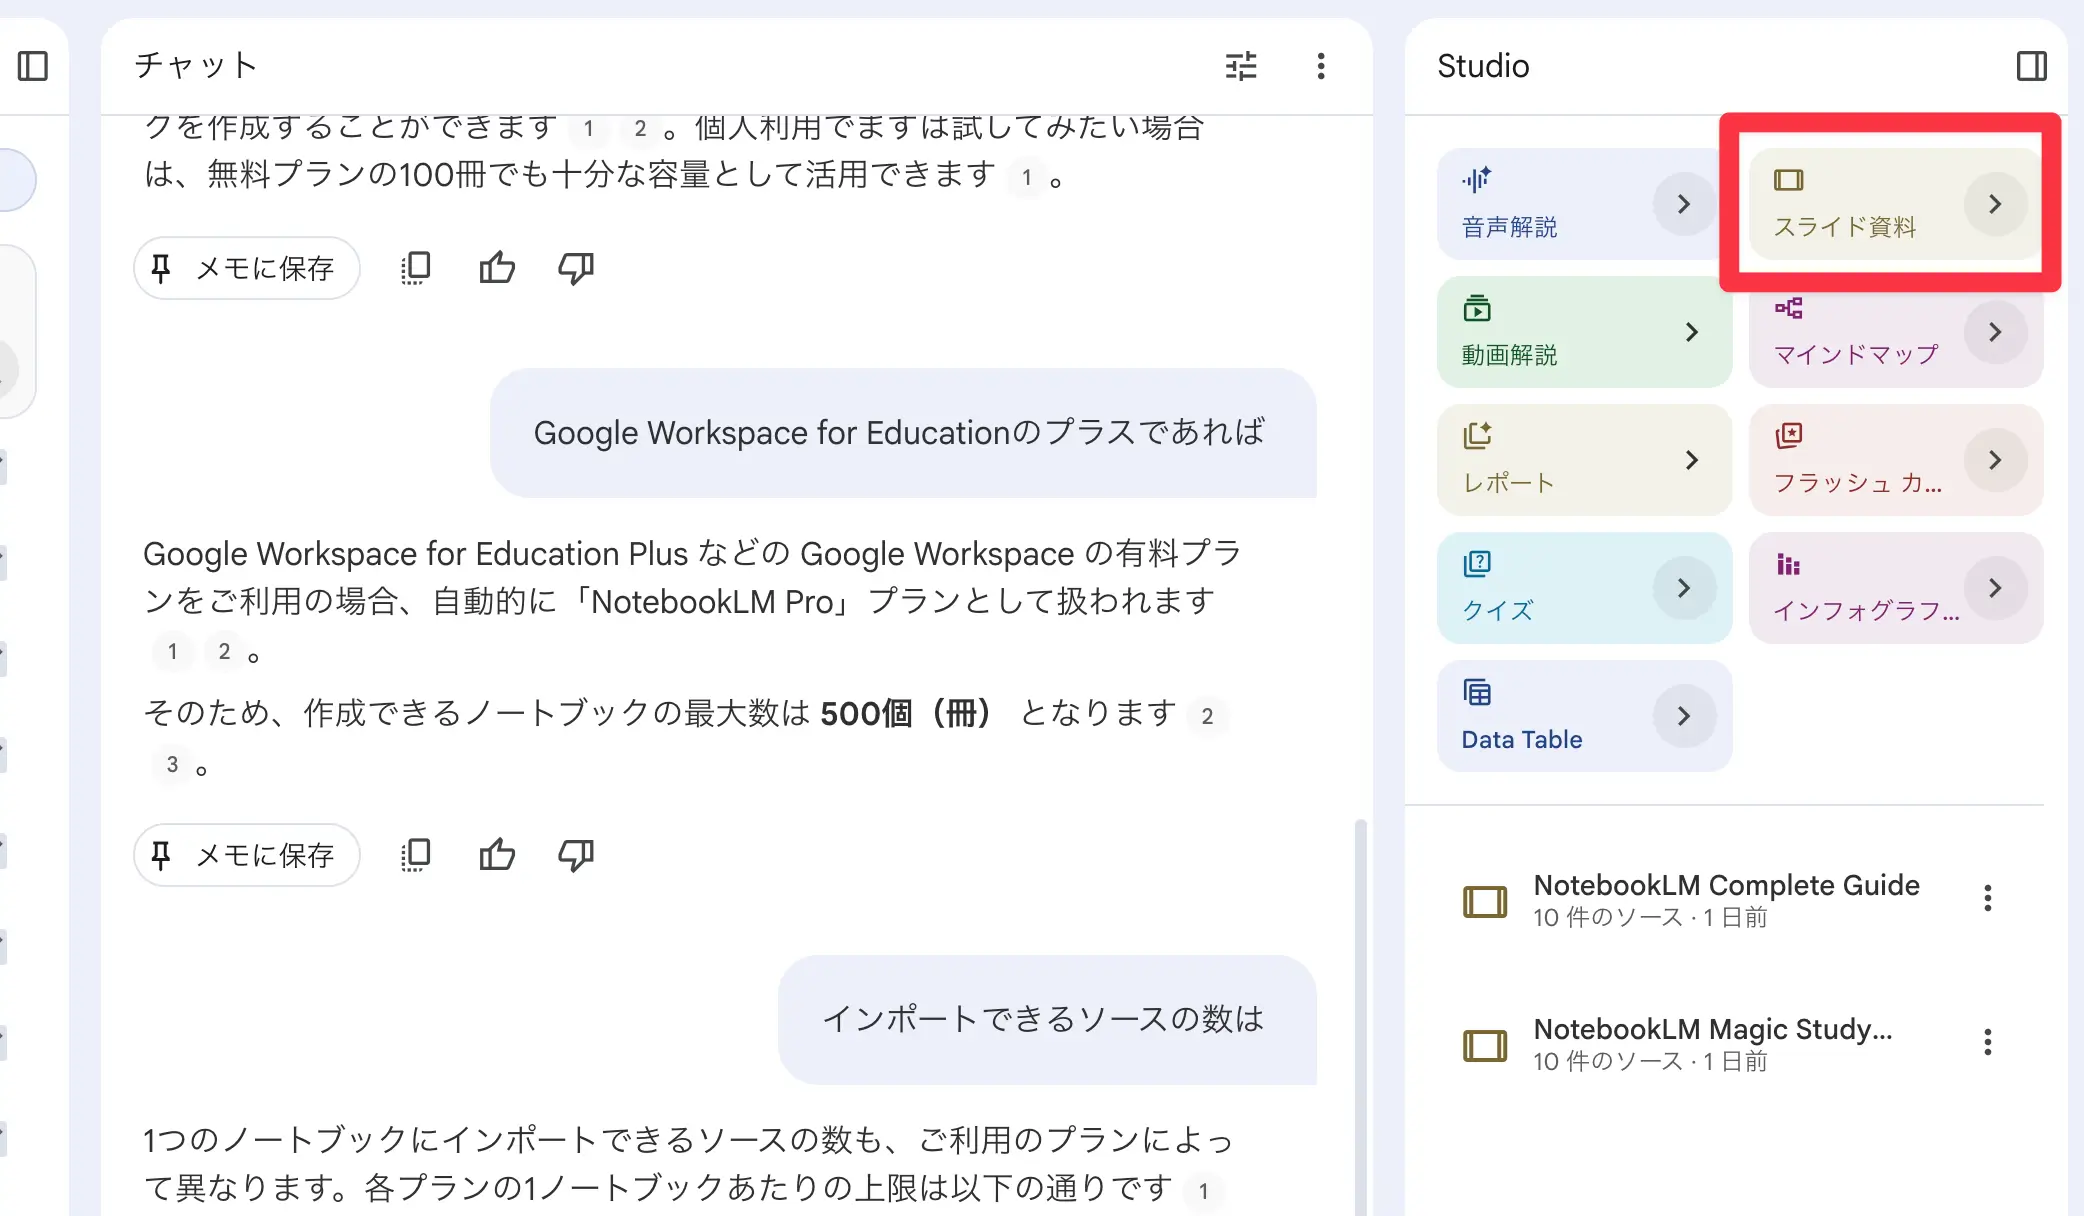Thumbs down the first chat response
Image resolution: width=2084 pixels, height=1216 pixels.
pos(576,268)
